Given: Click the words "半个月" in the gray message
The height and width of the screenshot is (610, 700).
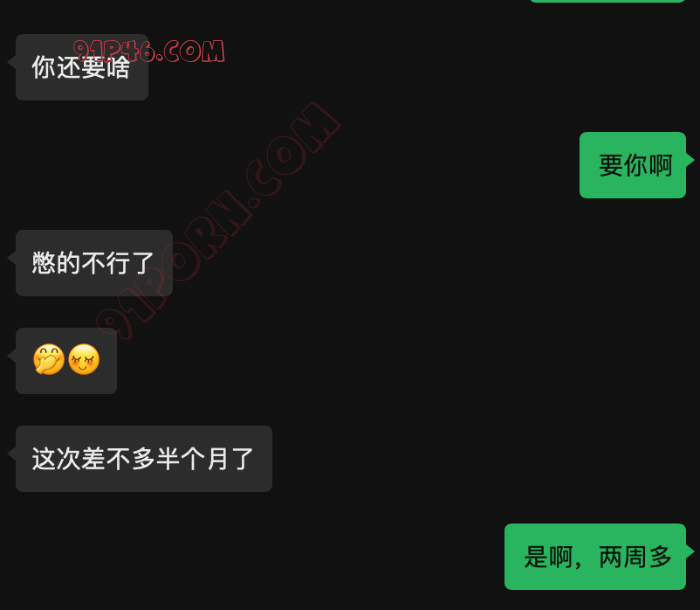Looking at the screenshot, I should (x=193, y=459).
